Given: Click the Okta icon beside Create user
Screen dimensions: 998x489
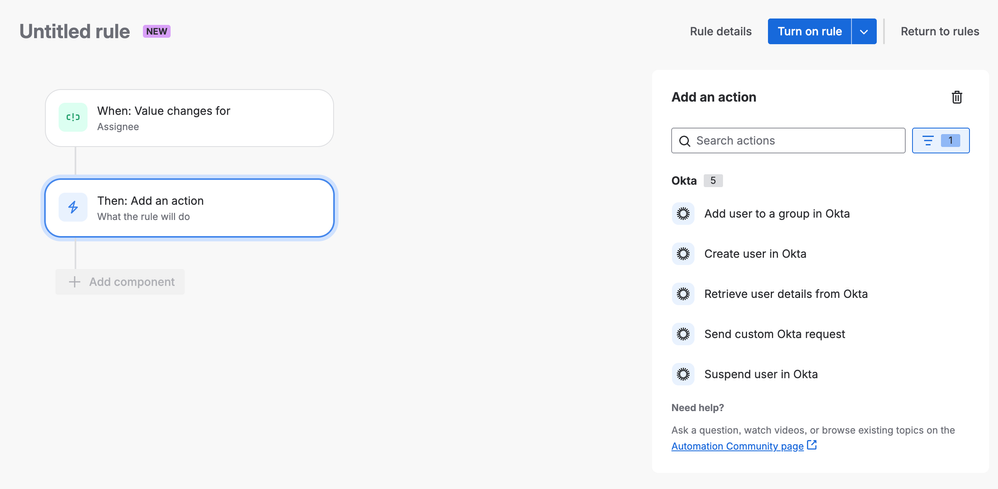Looking at the screenshot, I should pos(683,254).
